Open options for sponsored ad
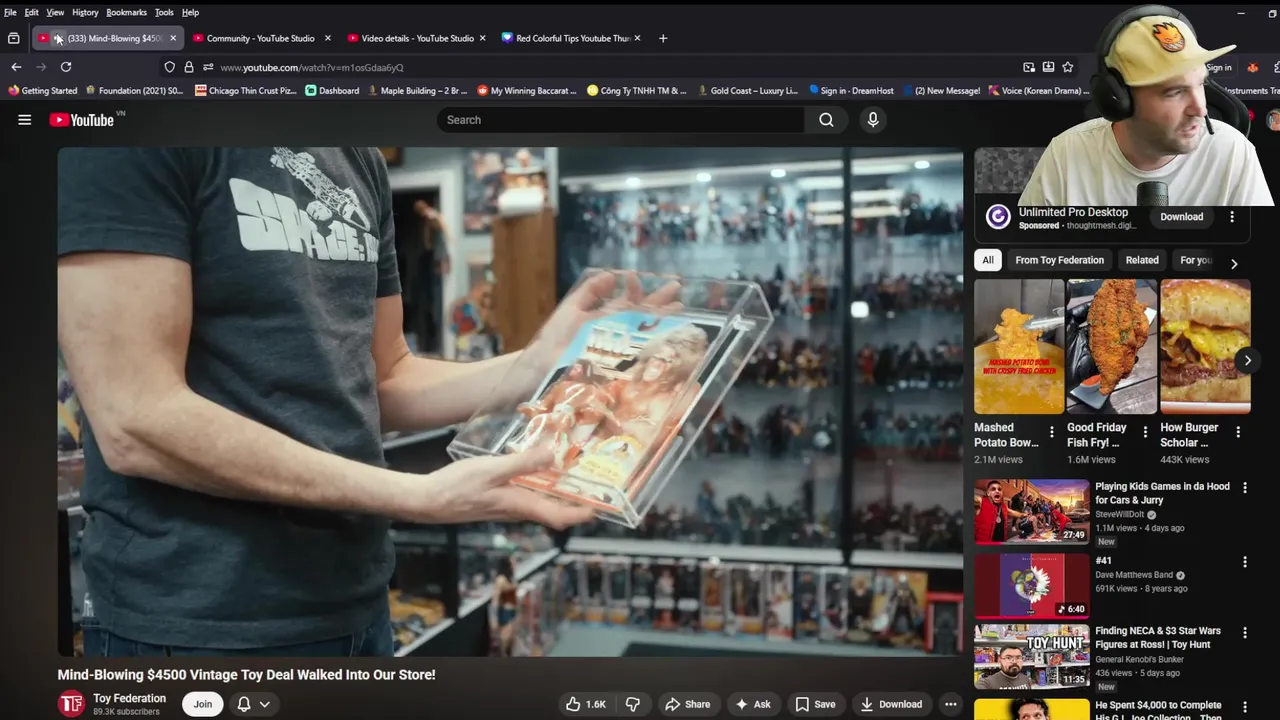Screen dimensions: 1280x720 click(1232, 217)
